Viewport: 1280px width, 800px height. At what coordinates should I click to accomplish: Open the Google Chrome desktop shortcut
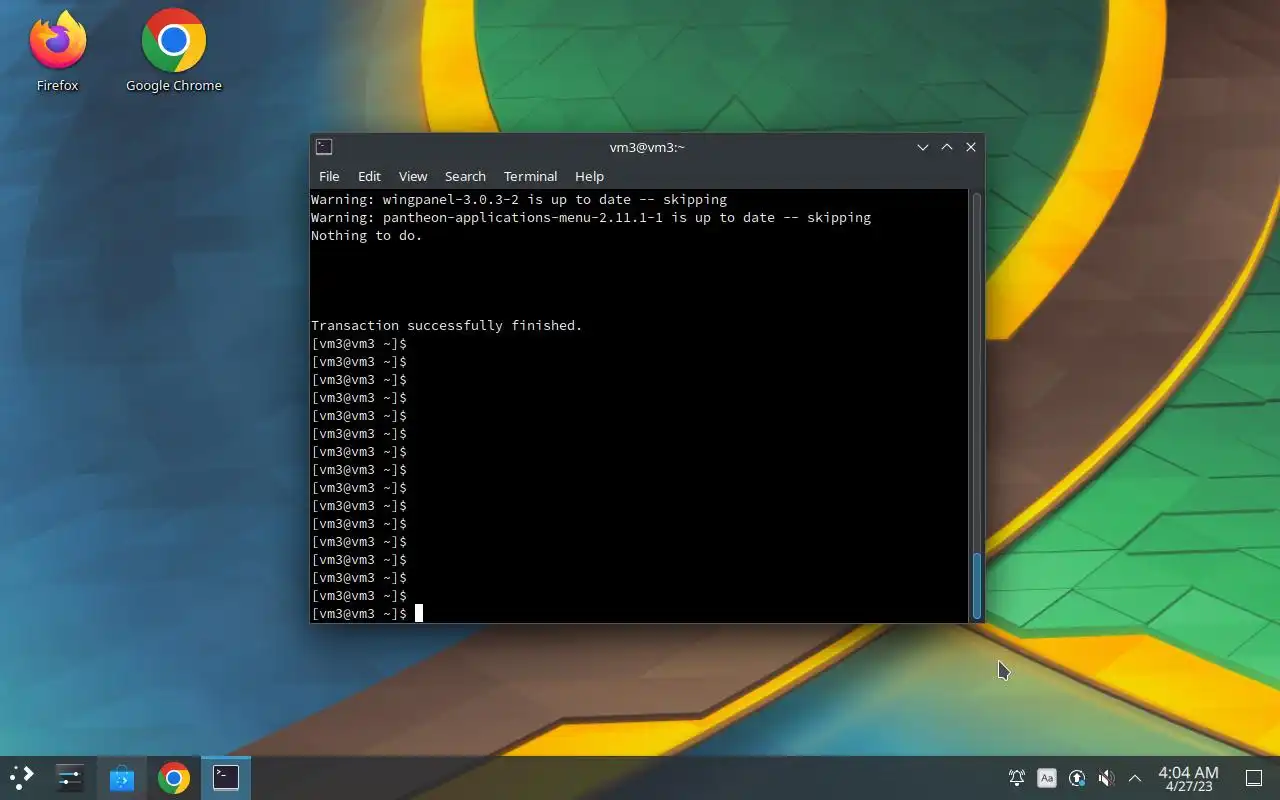[174, 50]
